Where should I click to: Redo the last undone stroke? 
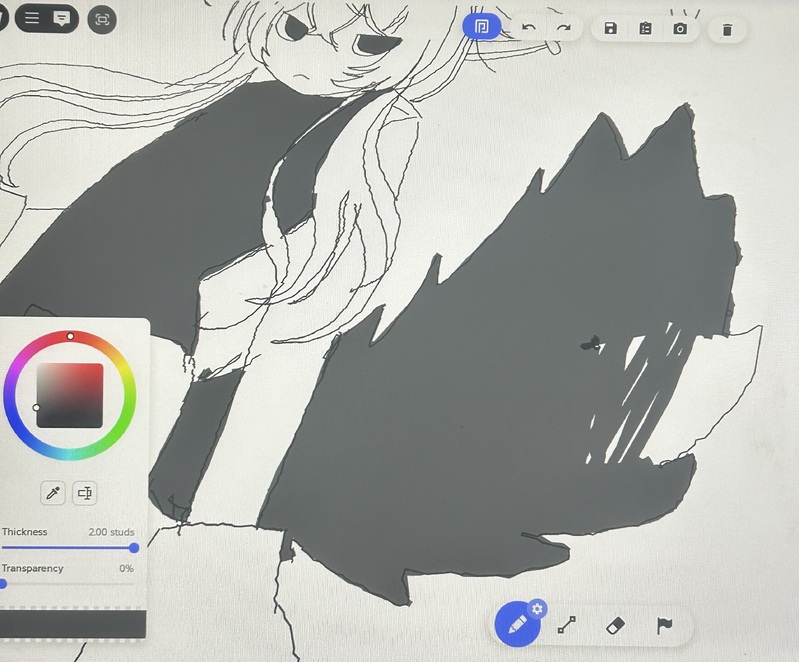pyautogui.click(x=564, y=28)
